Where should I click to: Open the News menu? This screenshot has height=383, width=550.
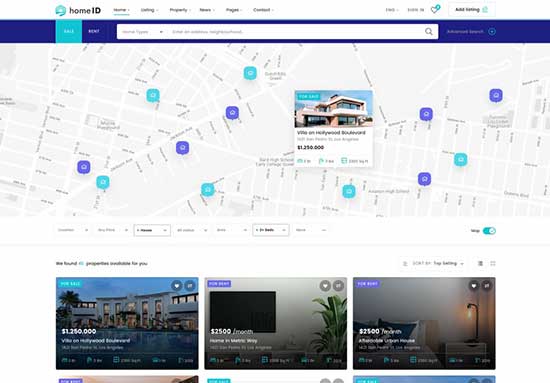[207, 10]
